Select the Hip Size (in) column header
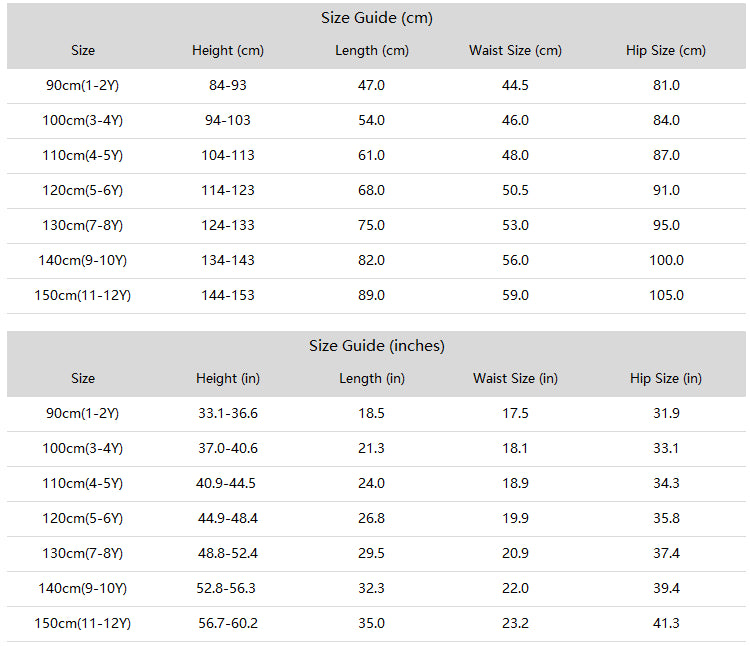The image size is (750, 646). click(x=666, y=378)
